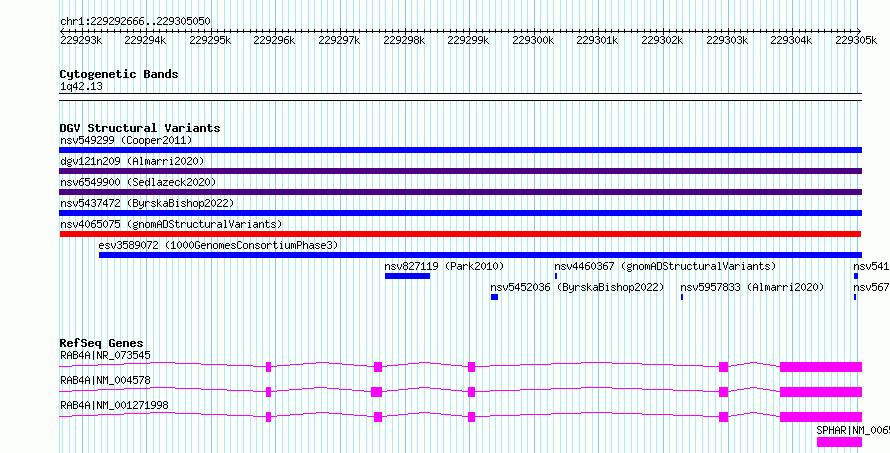The image size is (890, 453).
Task: Click the 229304k ruler label
Action: 792,40
